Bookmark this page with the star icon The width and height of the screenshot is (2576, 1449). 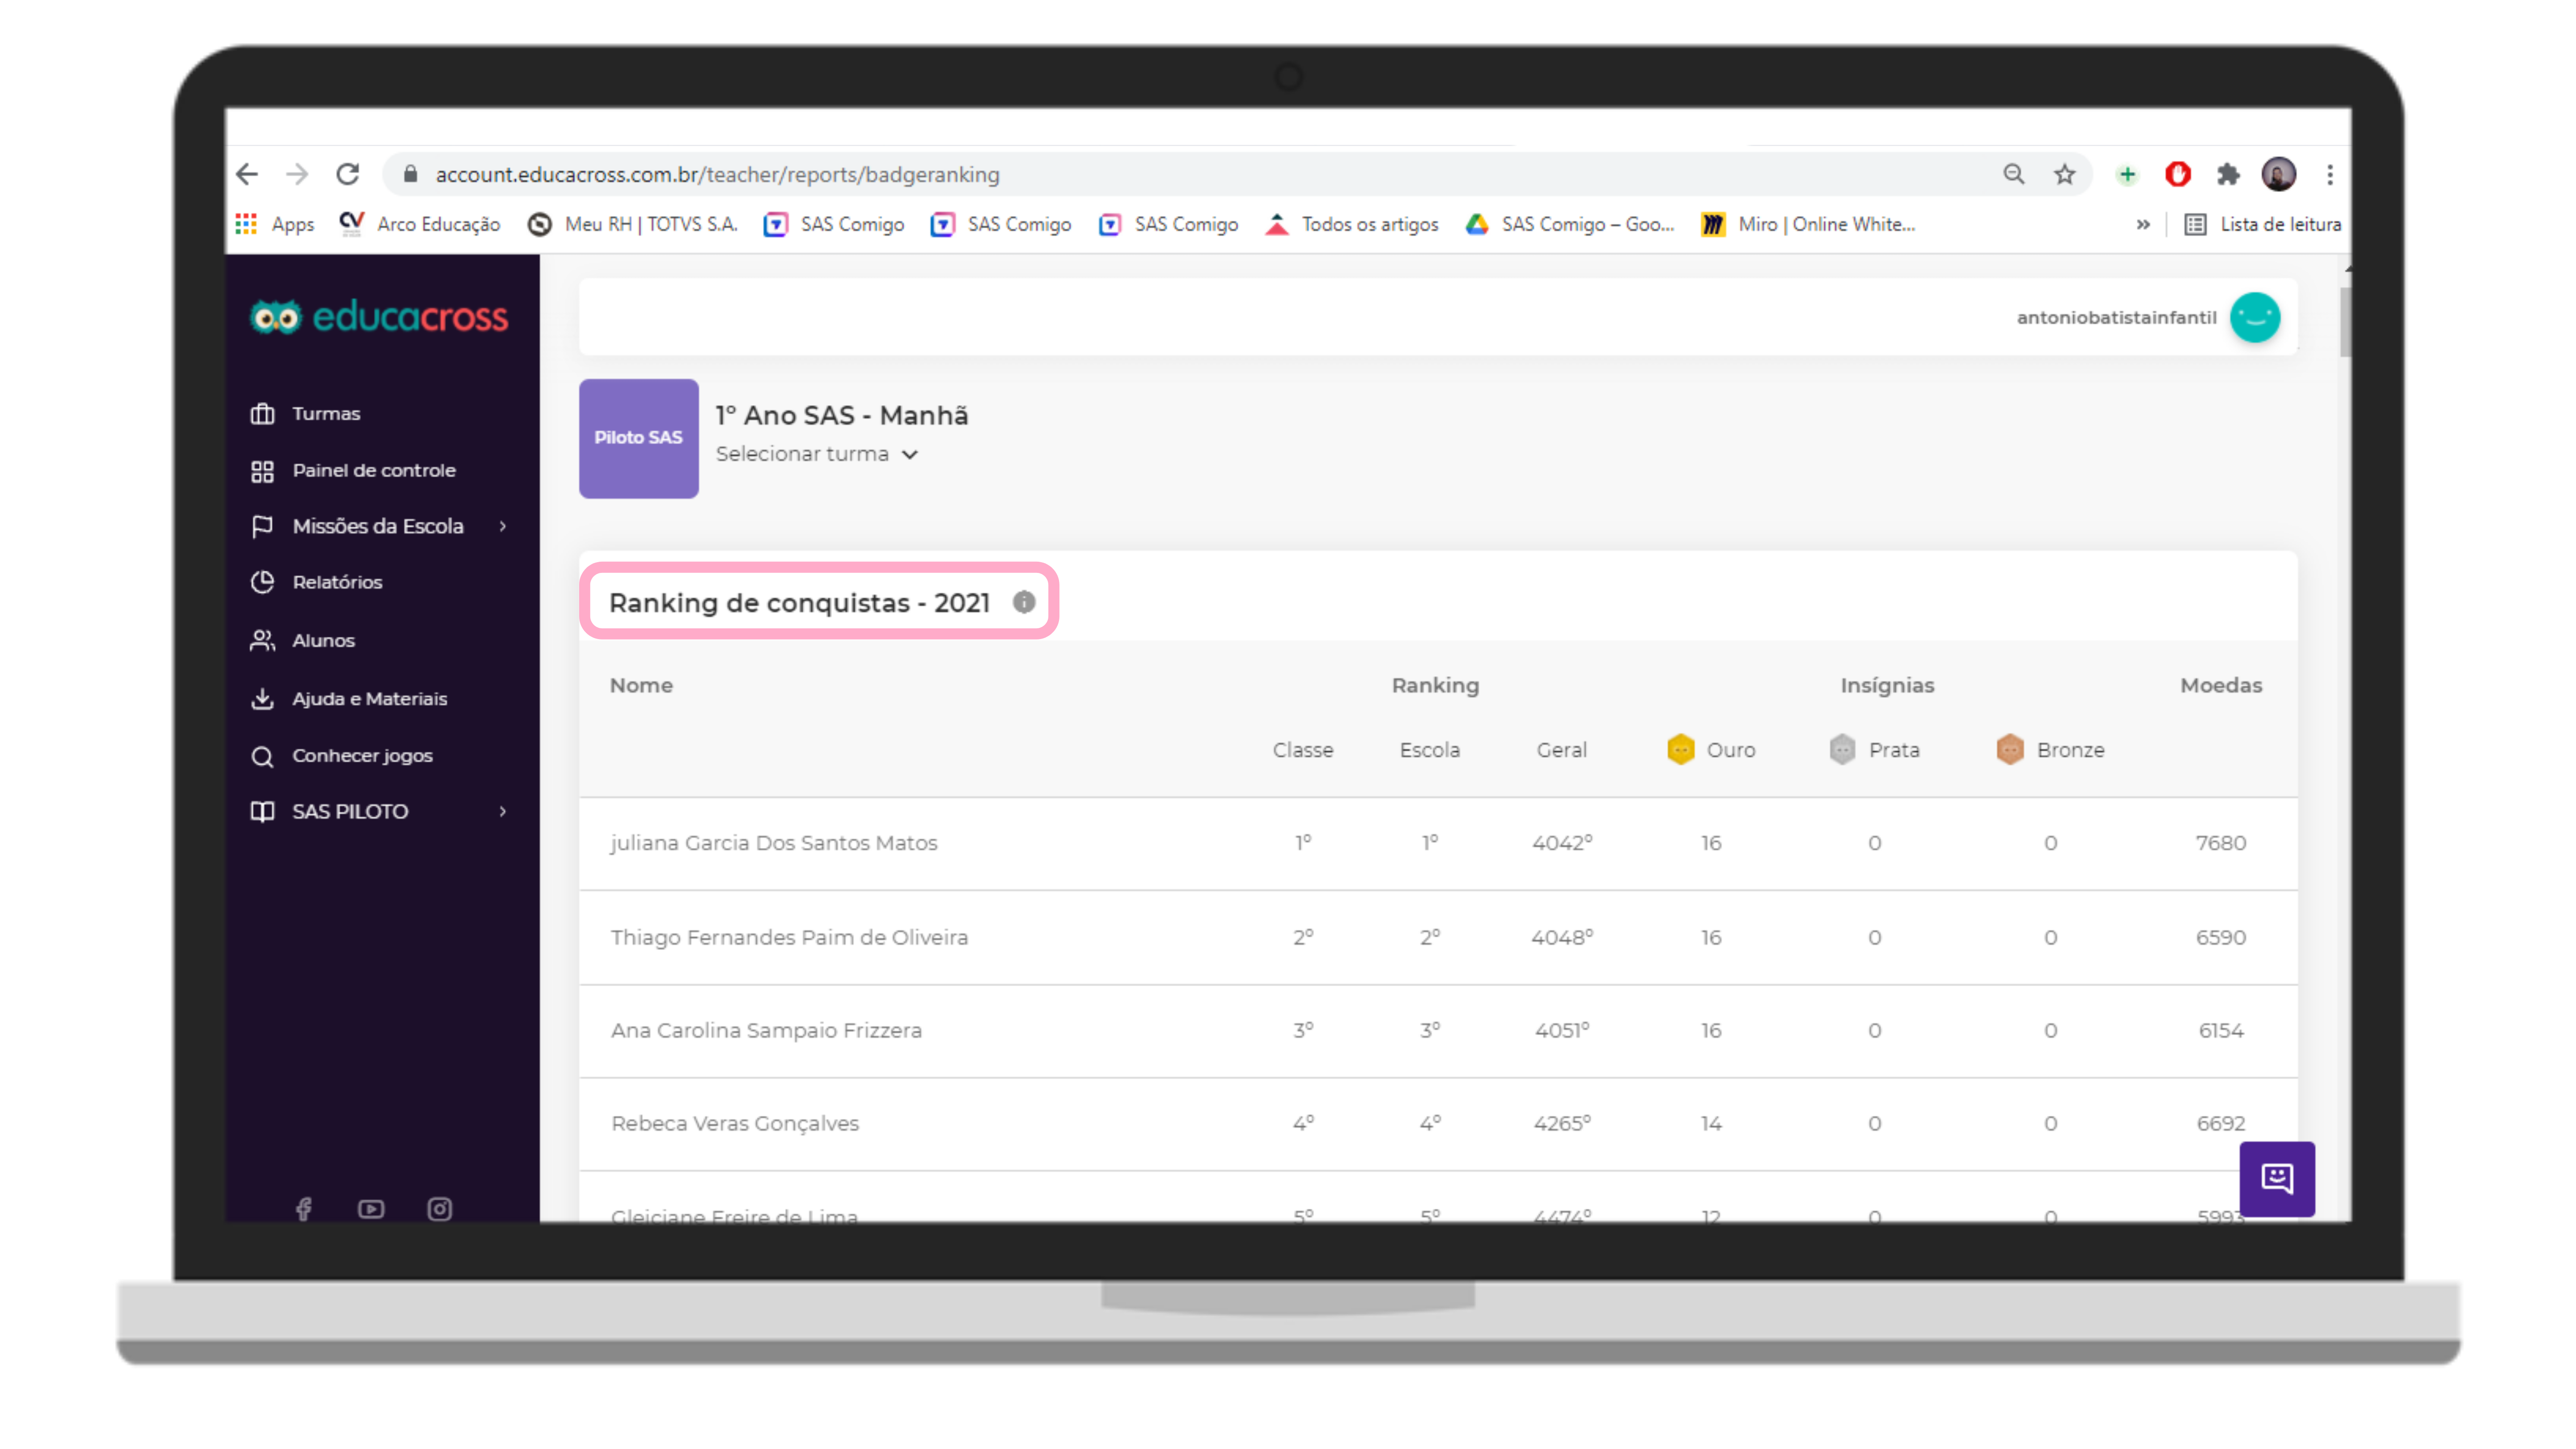point(2065,174)
